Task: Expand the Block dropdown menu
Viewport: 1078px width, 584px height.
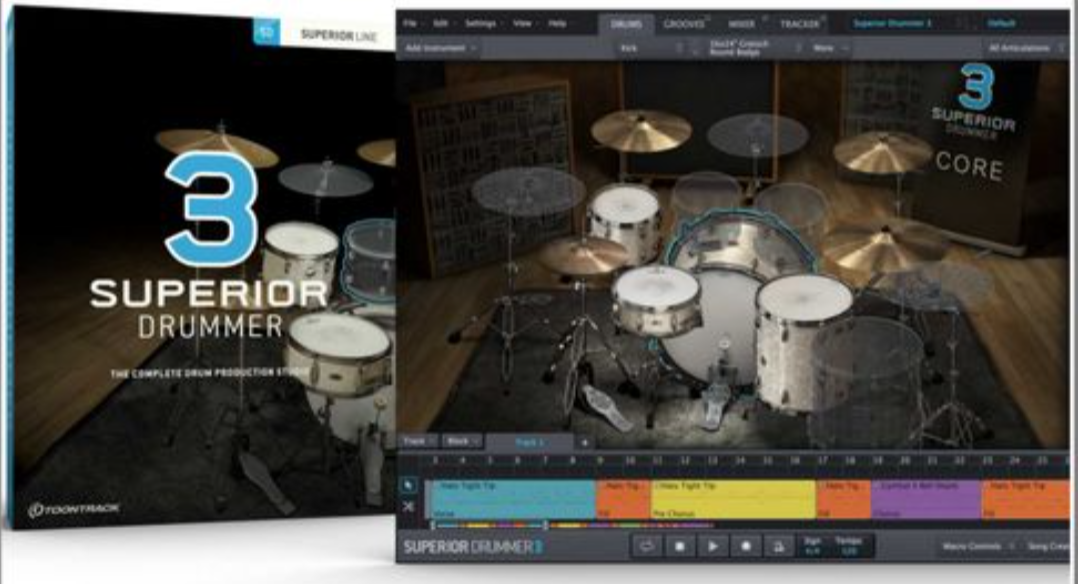Action: [x=462, y=442]
